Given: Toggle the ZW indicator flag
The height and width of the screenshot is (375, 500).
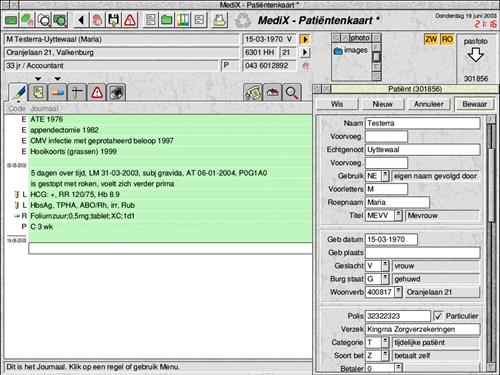Looking at the screenshot, I should tap(431, 39).
